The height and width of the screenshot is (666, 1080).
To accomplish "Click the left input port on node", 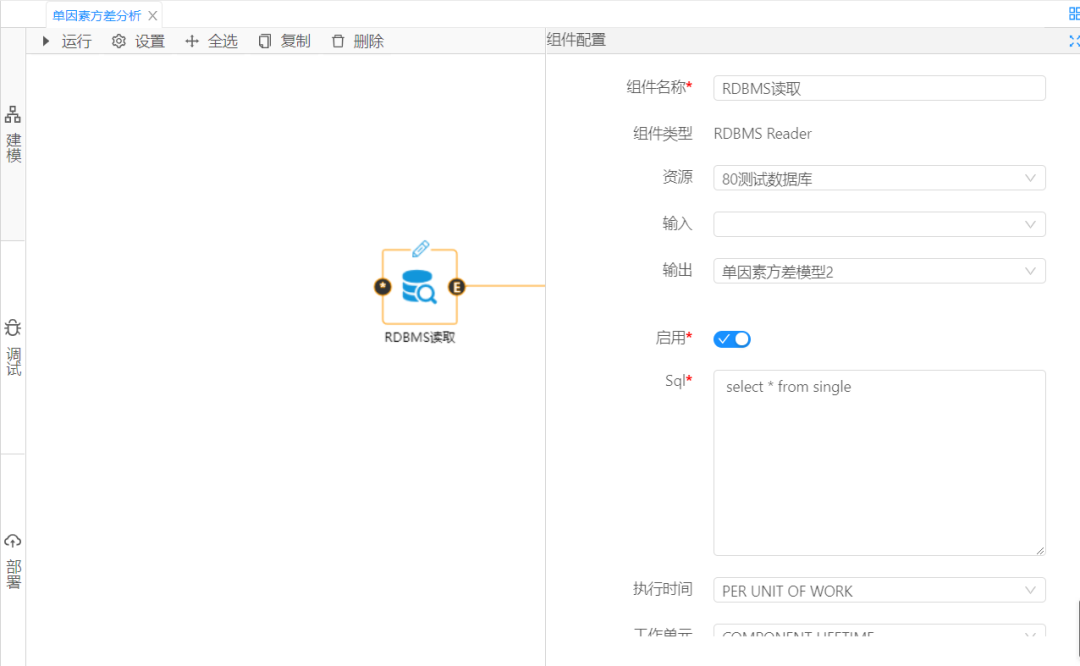I will pyautogui.click(x=382, y=287).
